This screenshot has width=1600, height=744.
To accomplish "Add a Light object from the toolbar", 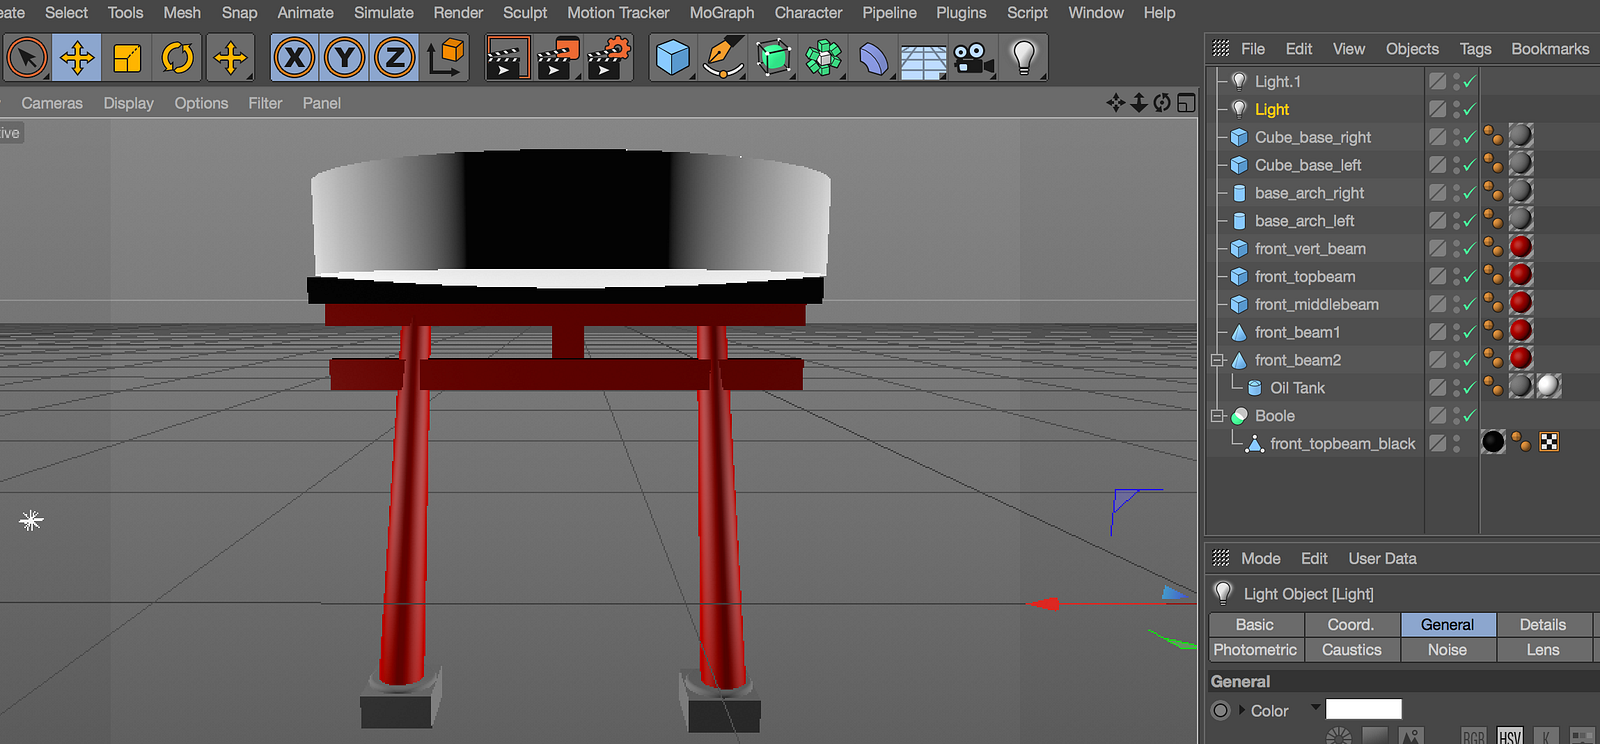I will tap(1023, 58).
